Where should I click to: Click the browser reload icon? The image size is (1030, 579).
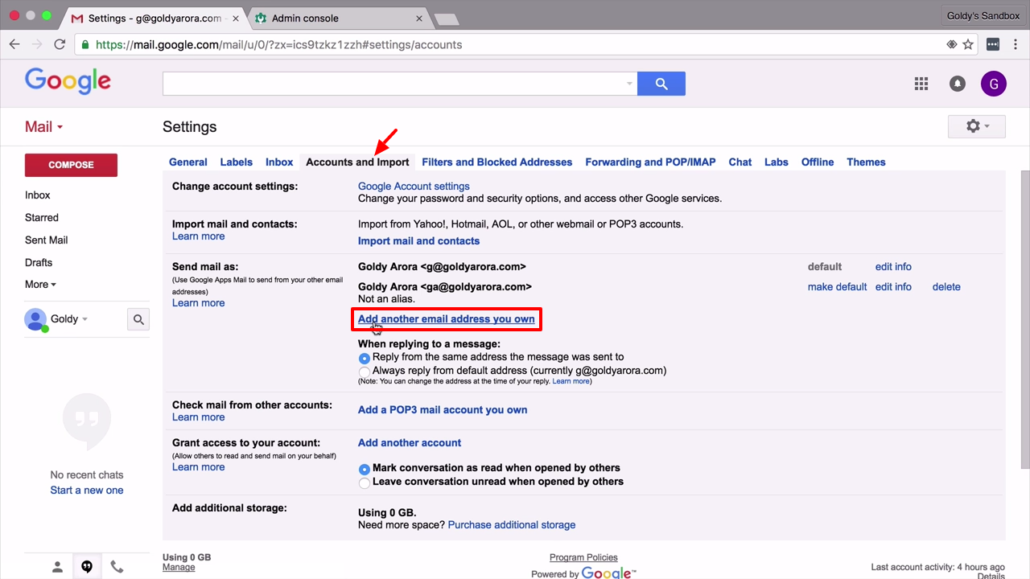tap(60, 45)
